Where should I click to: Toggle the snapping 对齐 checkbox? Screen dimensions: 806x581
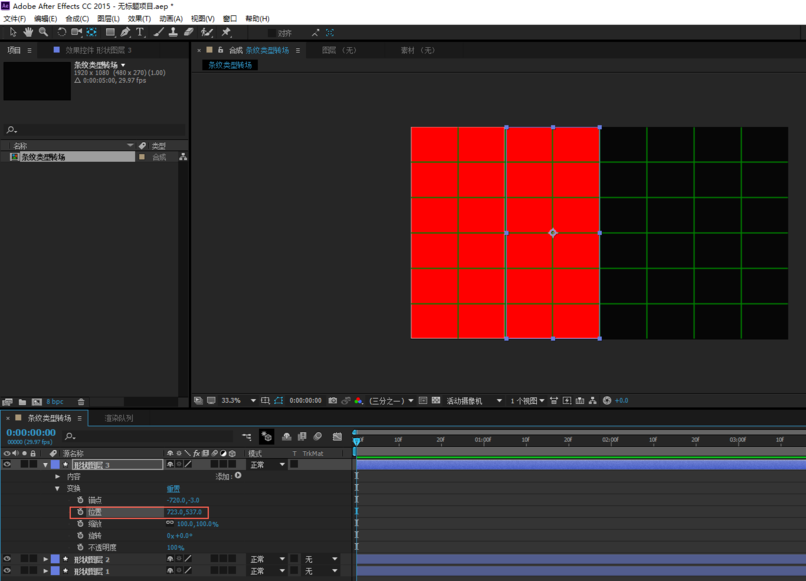pos(271,33)
